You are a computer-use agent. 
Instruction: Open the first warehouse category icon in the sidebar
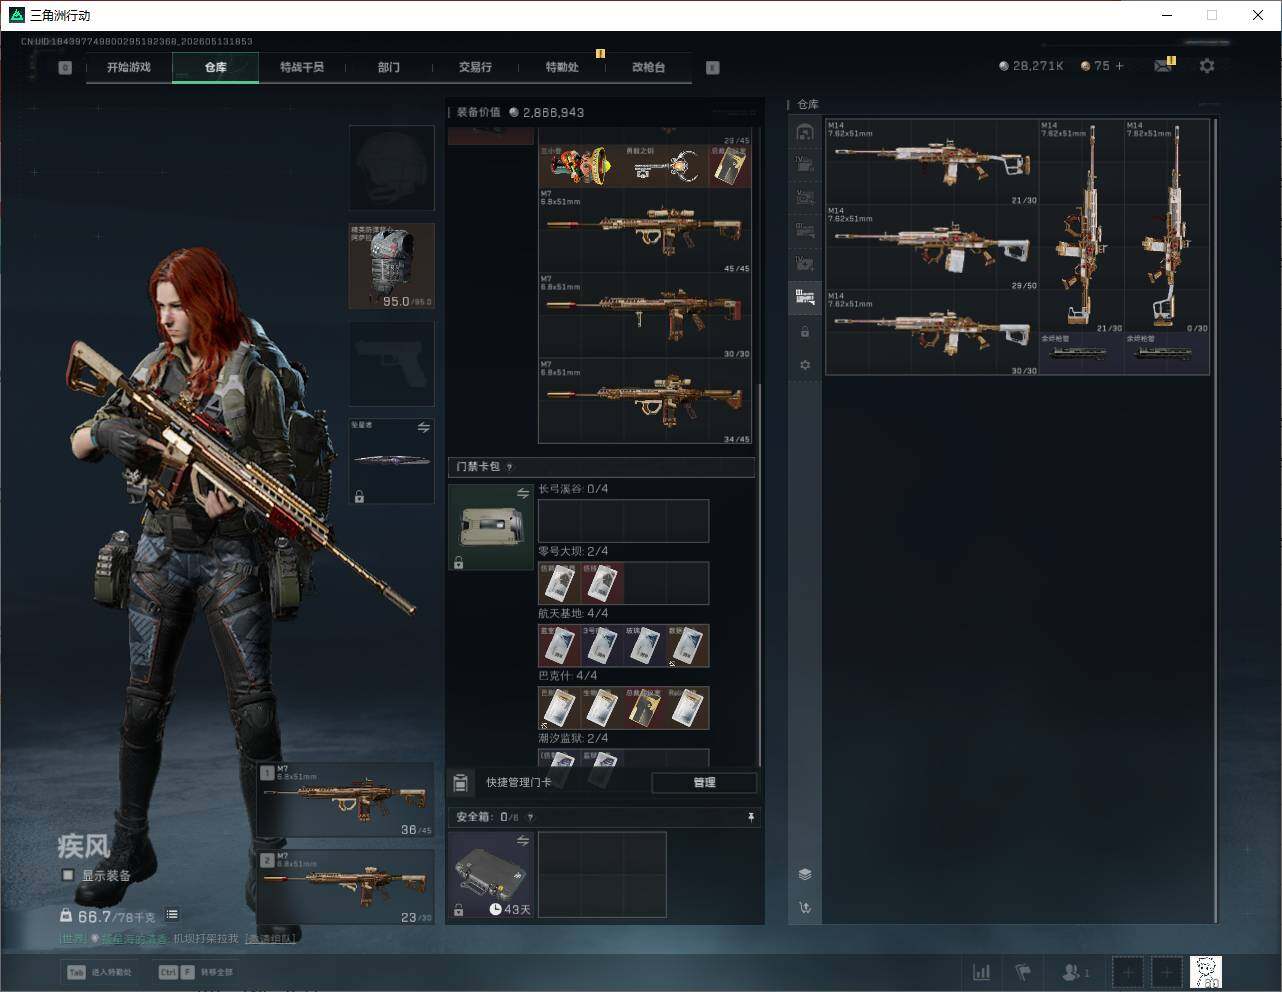[x=805, y=132]
